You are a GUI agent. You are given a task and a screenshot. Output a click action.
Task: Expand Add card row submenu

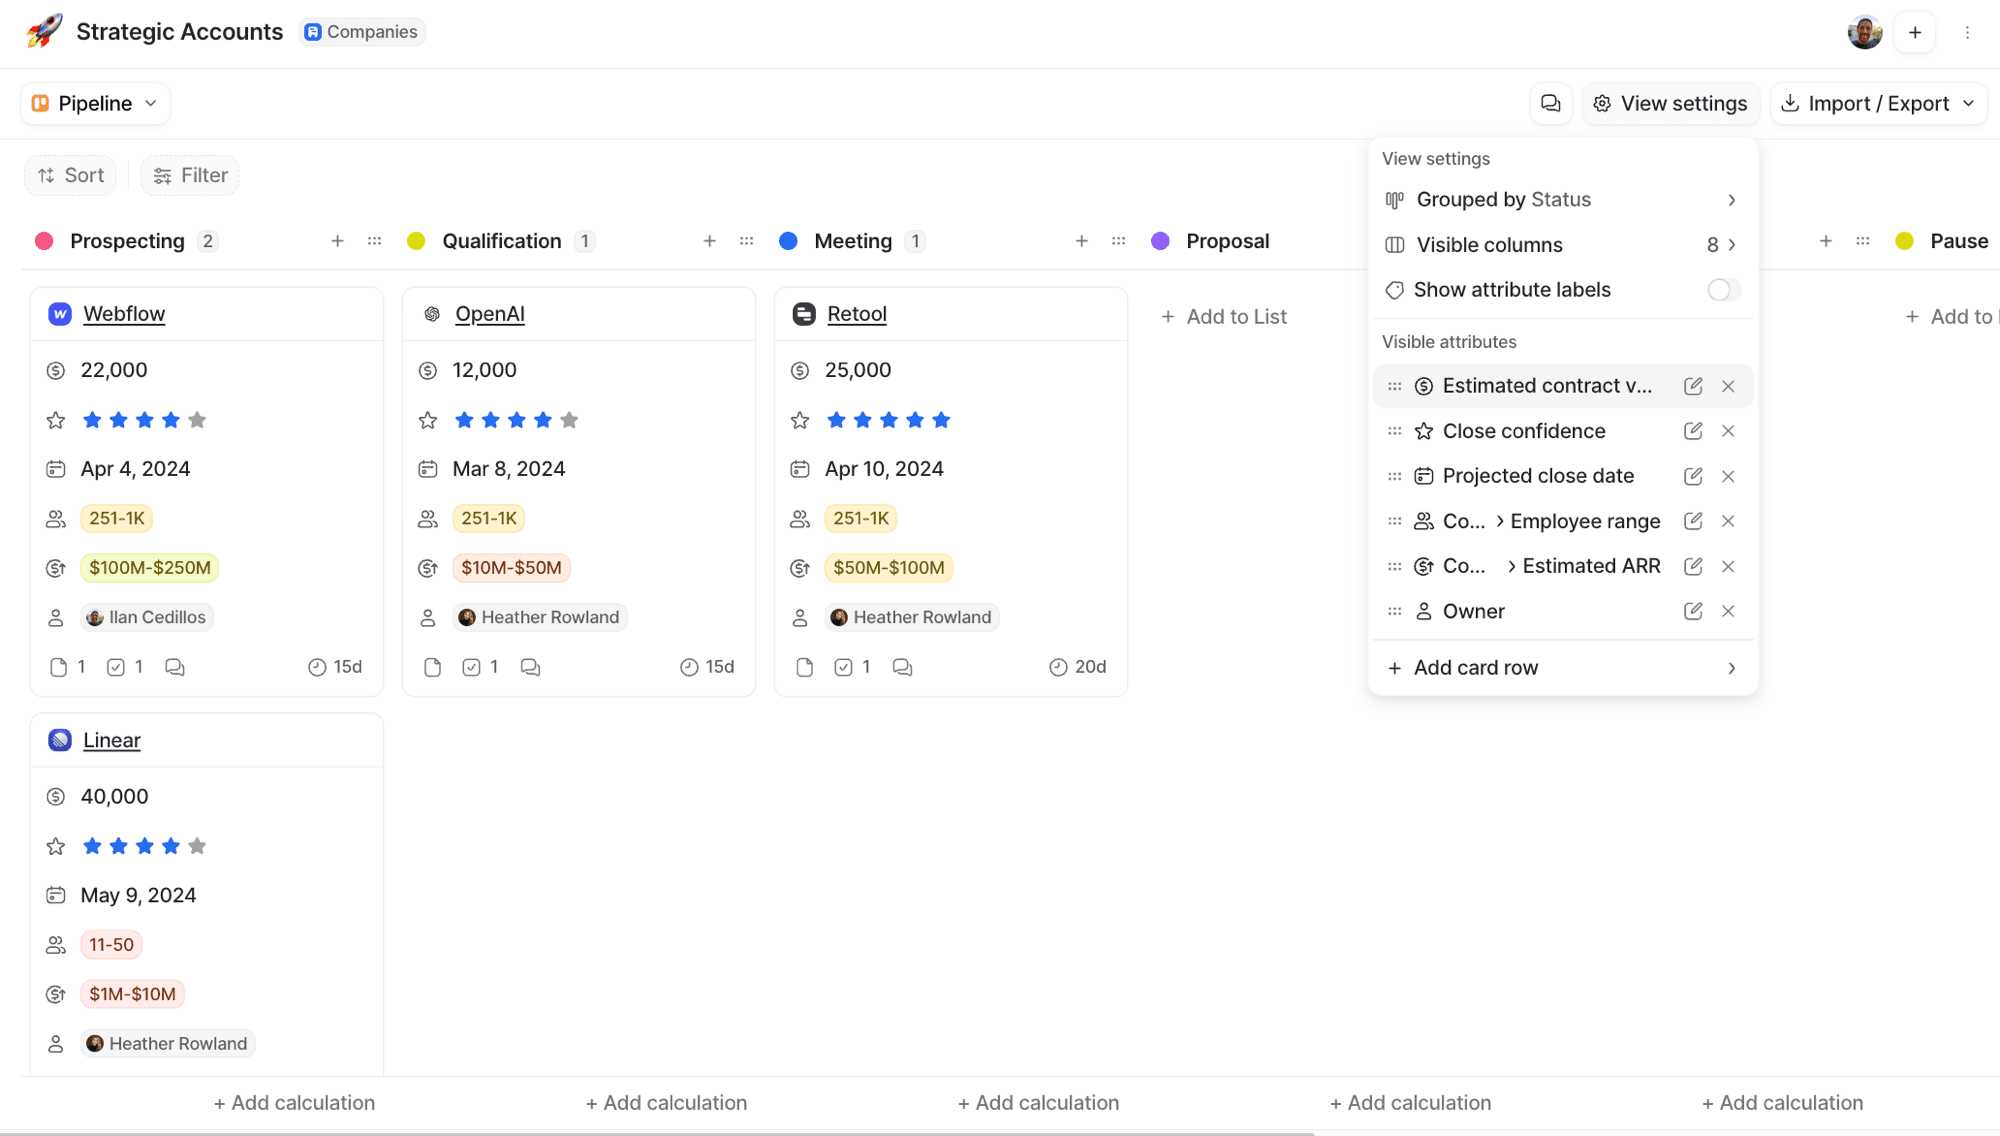(1563, 668)
